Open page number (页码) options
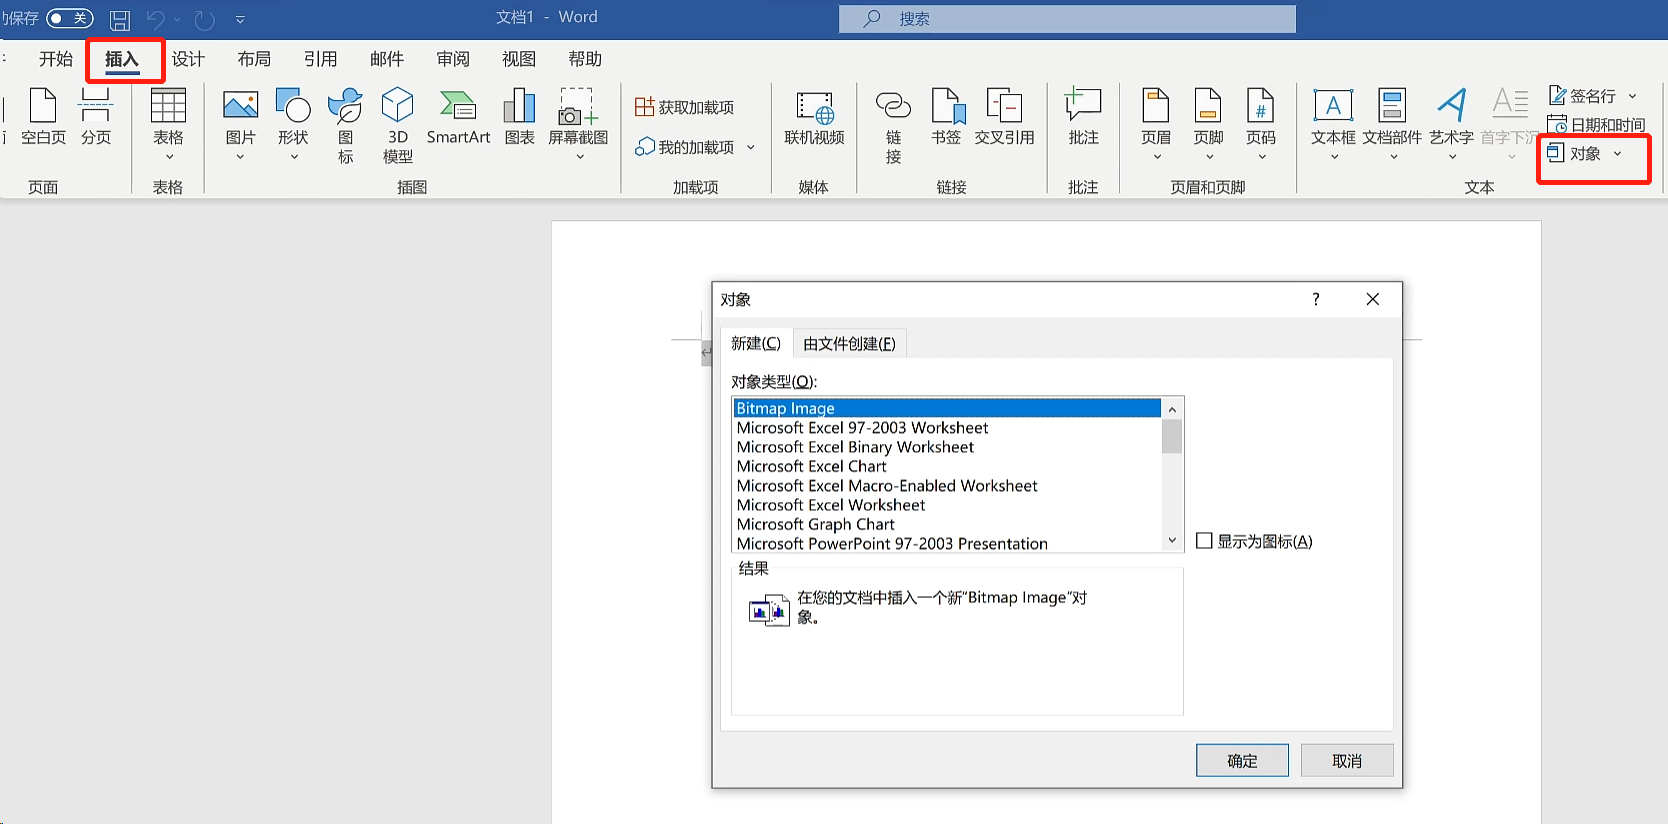The width and height of the screenshot is (1668, 824). 1261,125
